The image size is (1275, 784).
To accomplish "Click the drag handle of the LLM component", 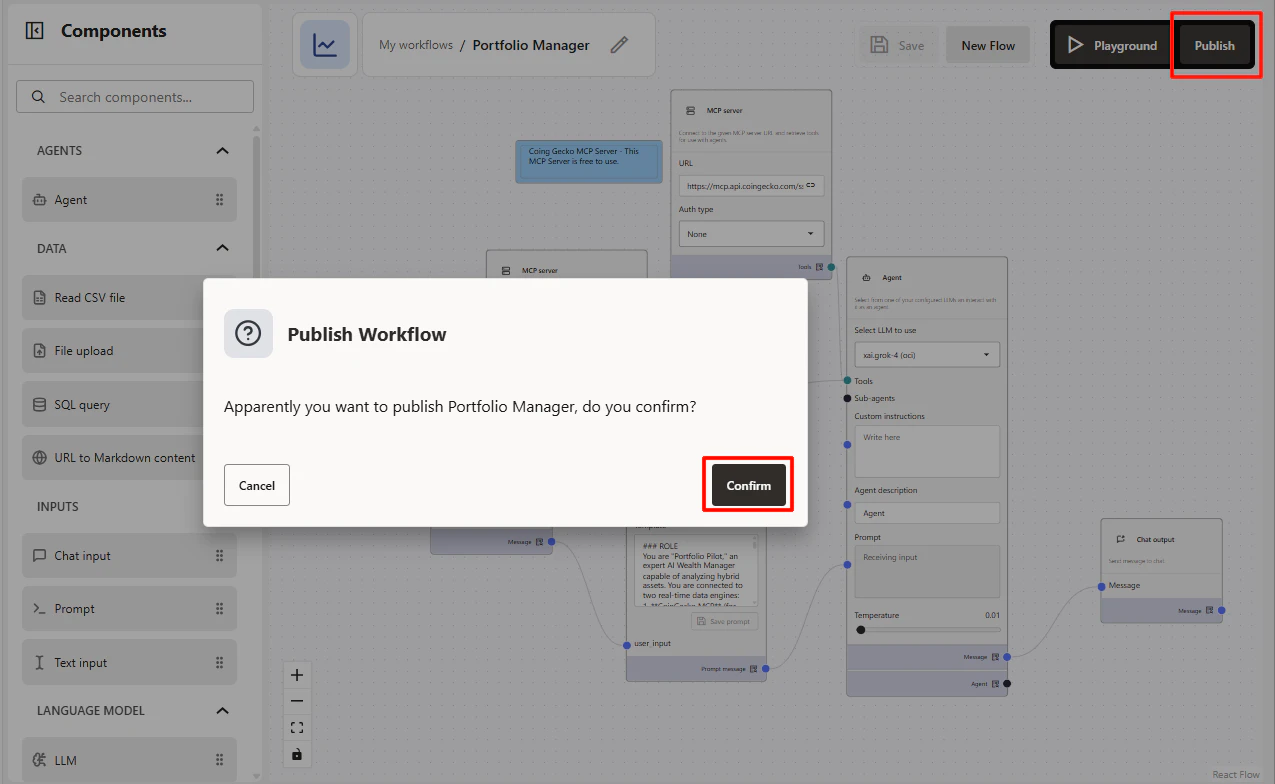I will coord(220,760).
